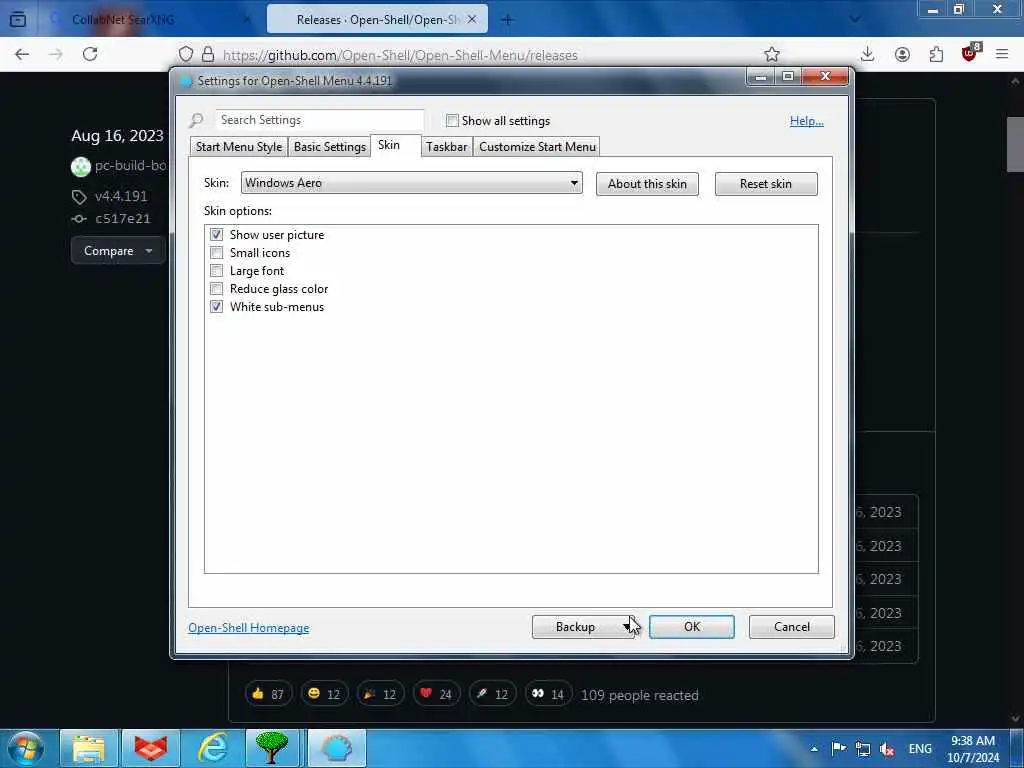Close the Releases Open-Shell tab
Screen dimensions: 1024x768
pyautogui.click(x=472, y=20)
